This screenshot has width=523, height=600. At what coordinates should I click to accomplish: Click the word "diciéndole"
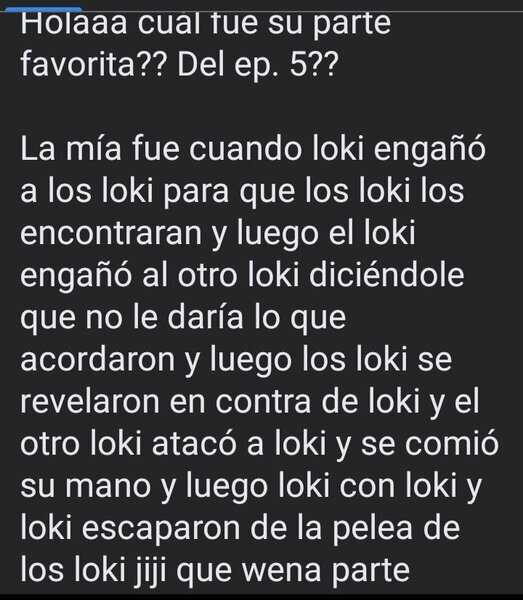coord(386,275)
